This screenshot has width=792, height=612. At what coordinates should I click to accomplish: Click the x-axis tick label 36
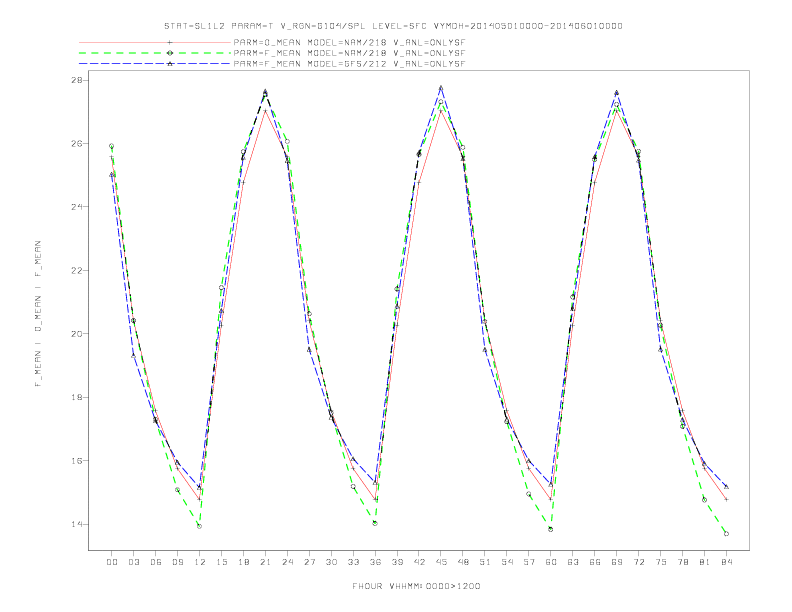click(x=375, y=562)
